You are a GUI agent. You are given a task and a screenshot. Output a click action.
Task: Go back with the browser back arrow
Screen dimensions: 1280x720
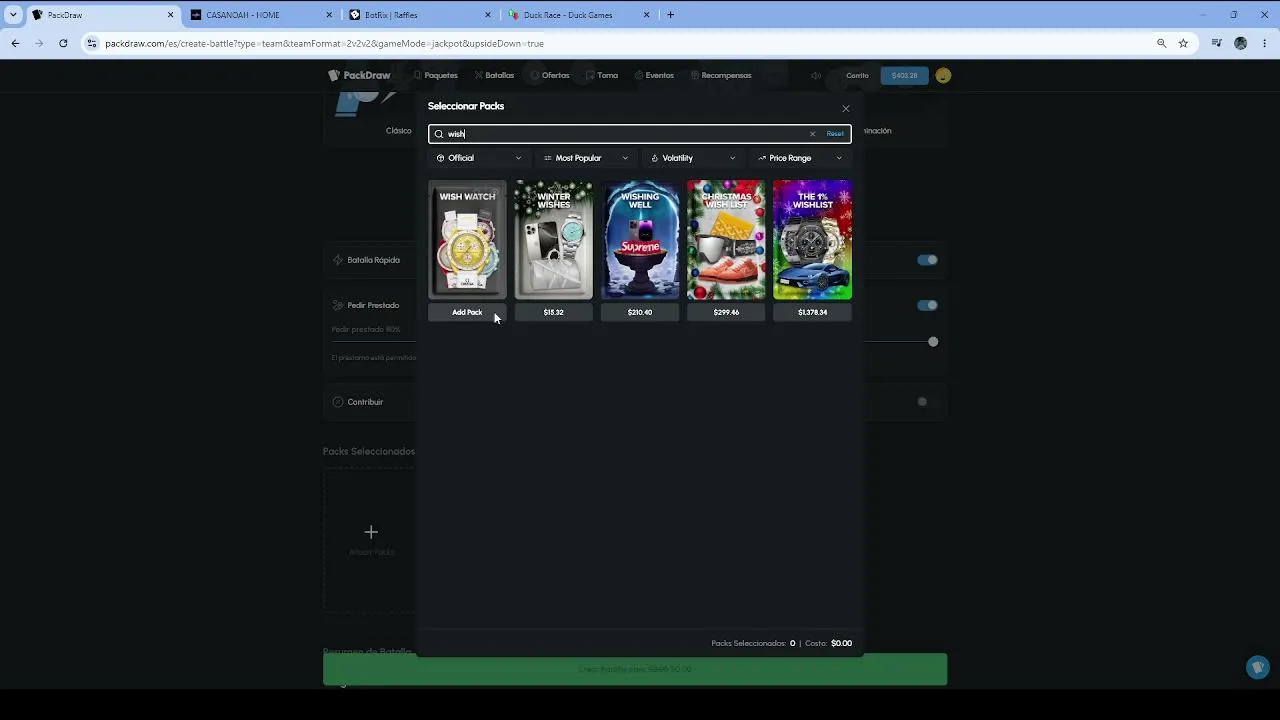point(15,44)
